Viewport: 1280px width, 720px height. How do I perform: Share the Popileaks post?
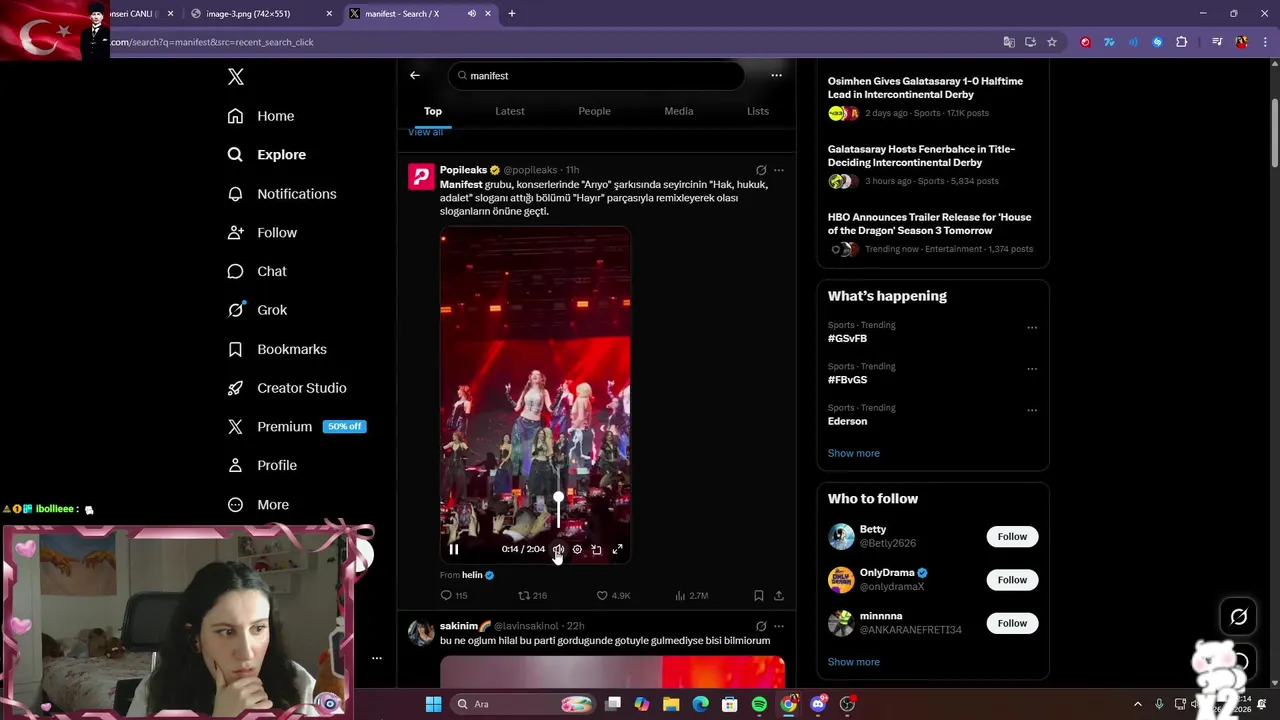779,595
